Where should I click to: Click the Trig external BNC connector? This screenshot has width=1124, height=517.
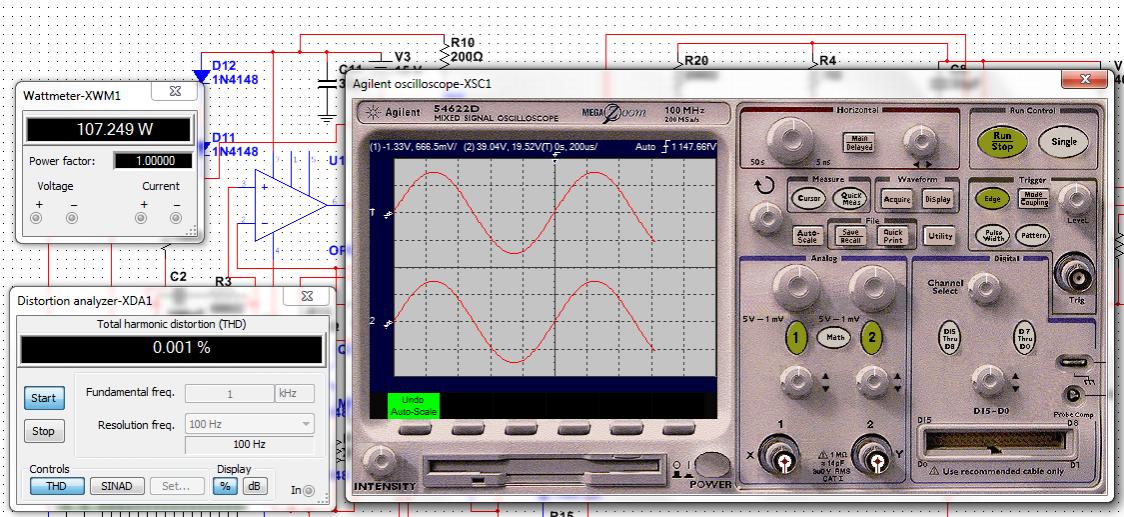click(1075, 275)
